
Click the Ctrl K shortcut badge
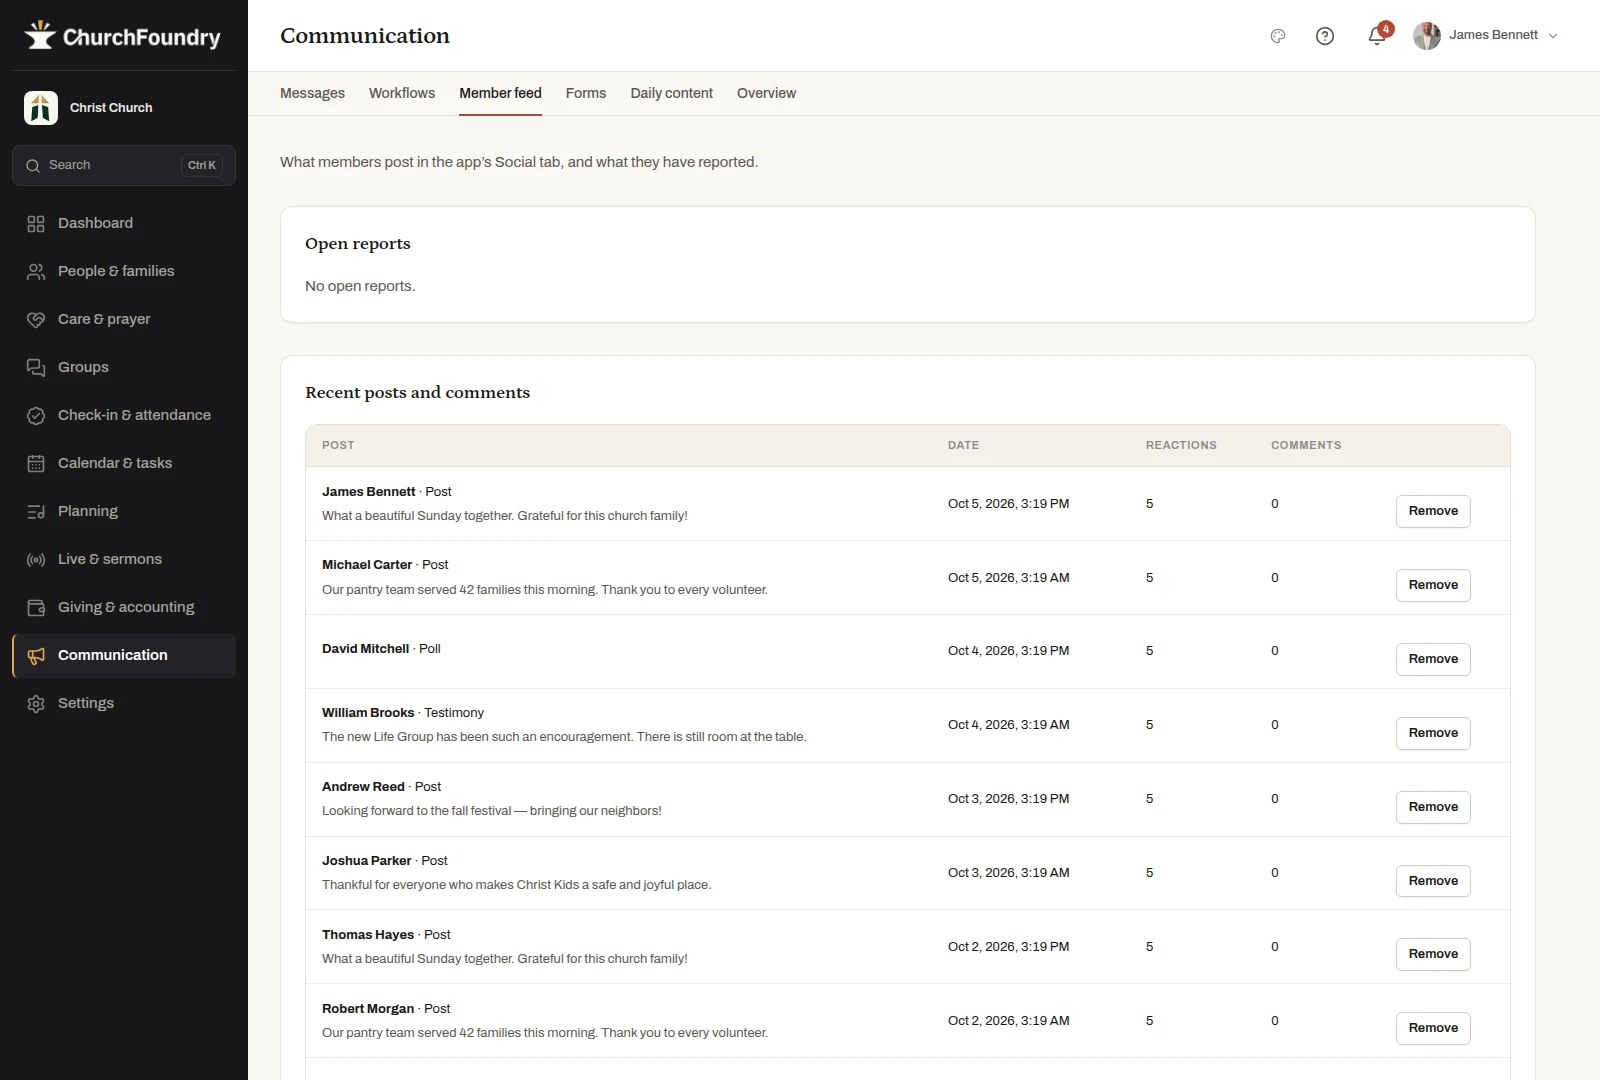(202, 166)
